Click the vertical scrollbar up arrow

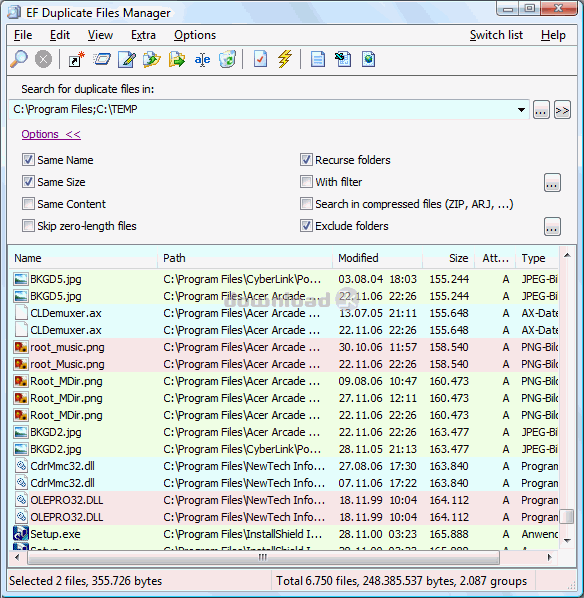568,255
